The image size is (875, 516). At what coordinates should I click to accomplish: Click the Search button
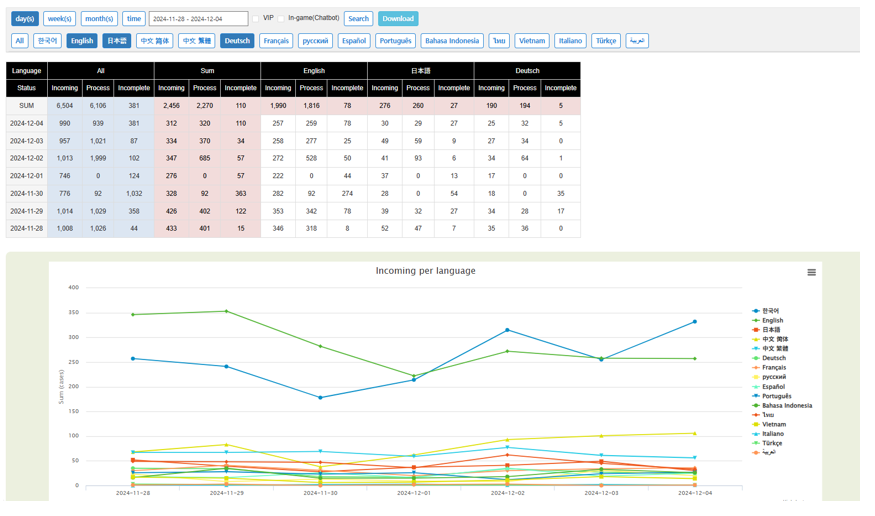358,18
